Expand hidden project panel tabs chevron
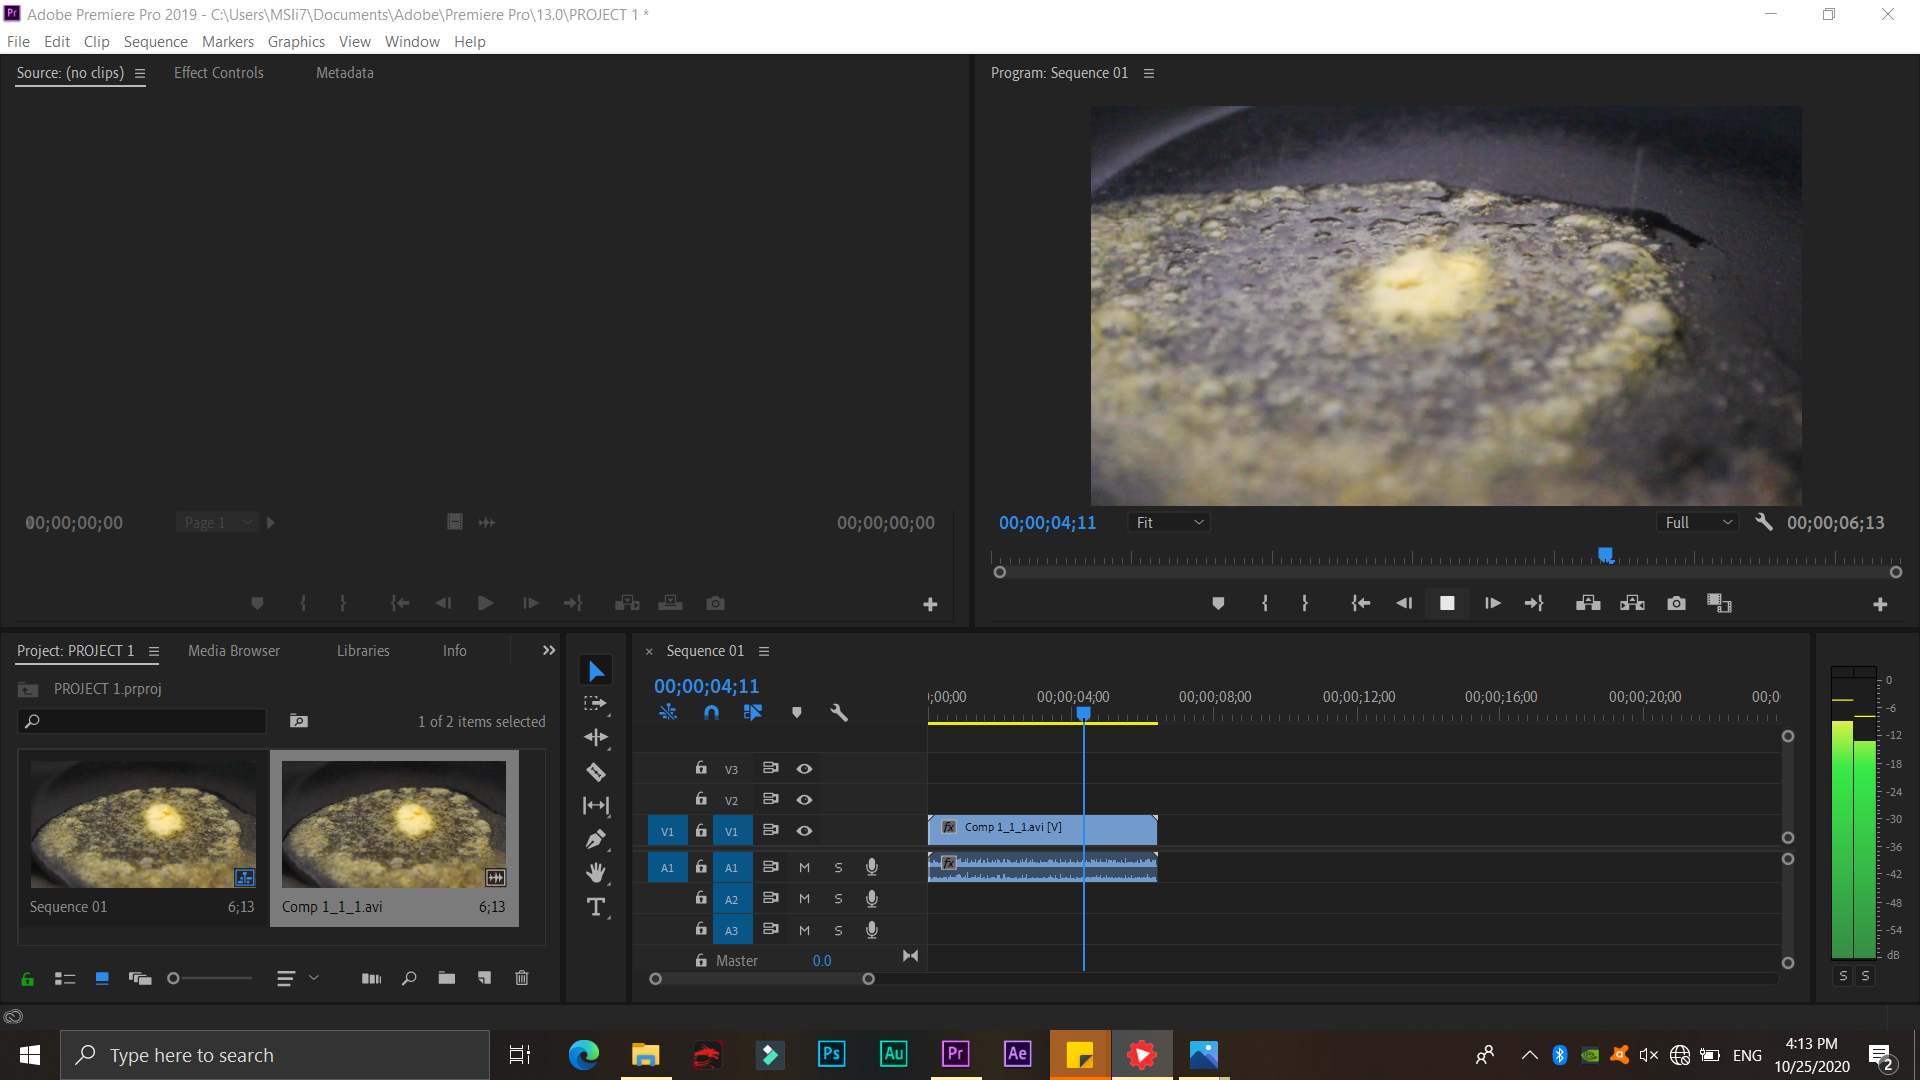 point(549,651)
